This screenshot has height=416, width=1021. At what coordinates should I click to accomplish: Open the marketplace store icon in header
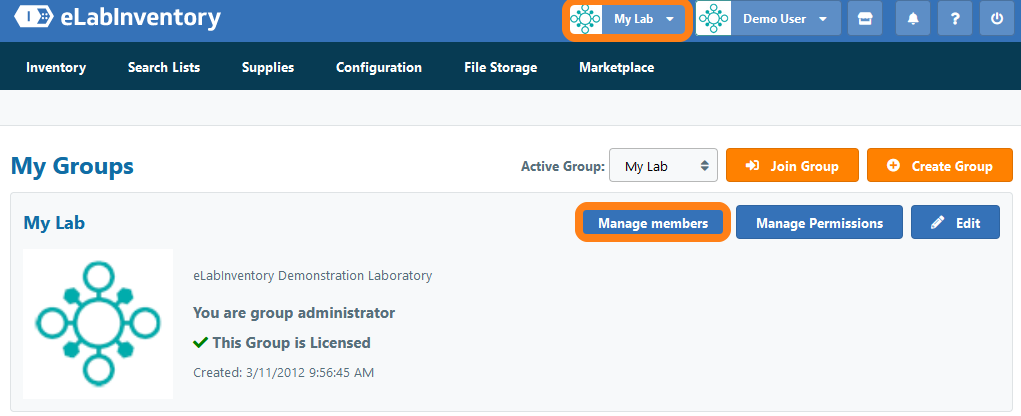[865, 19]
